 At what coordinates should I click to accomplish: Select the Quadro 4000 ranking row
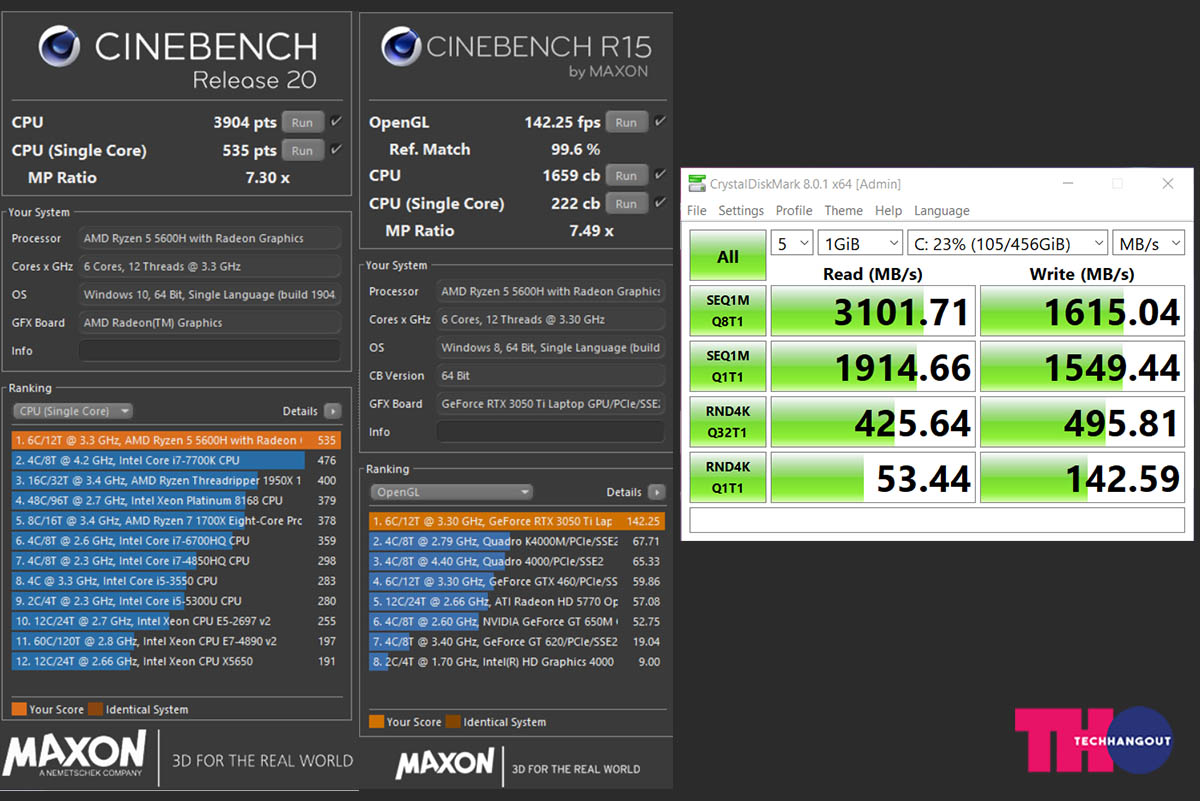(x=517, y=561)
